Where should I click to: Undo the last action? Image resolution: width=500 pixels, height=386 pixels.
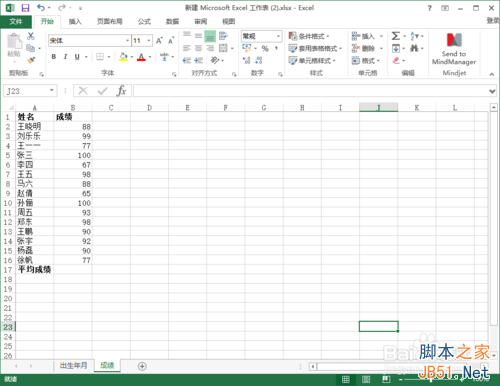tap(41, 8)
